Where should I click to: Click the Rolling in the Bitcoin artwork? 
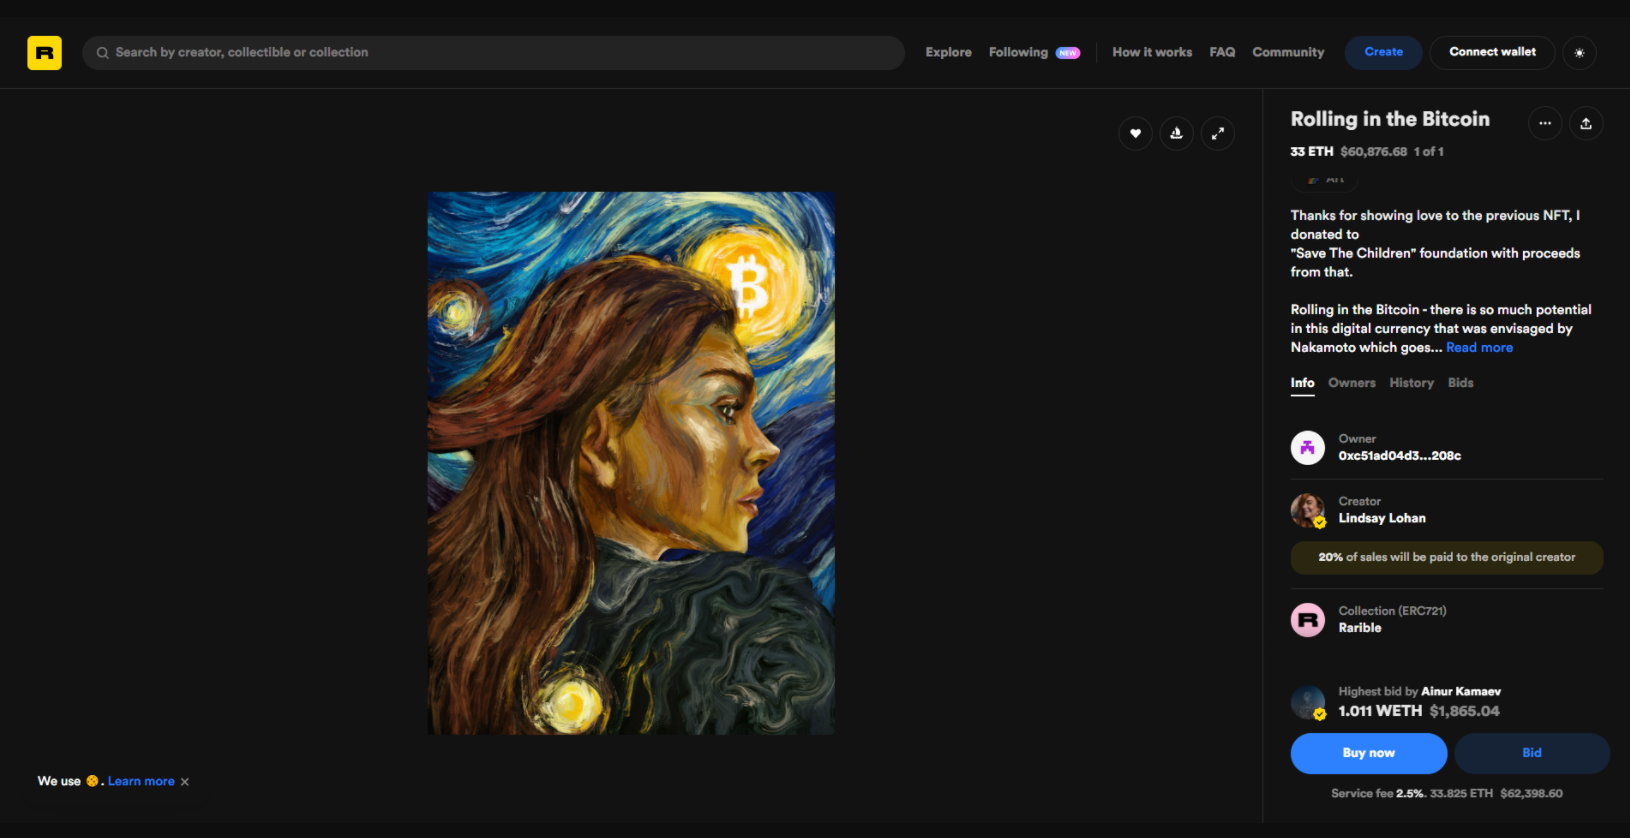coord(631,463)
